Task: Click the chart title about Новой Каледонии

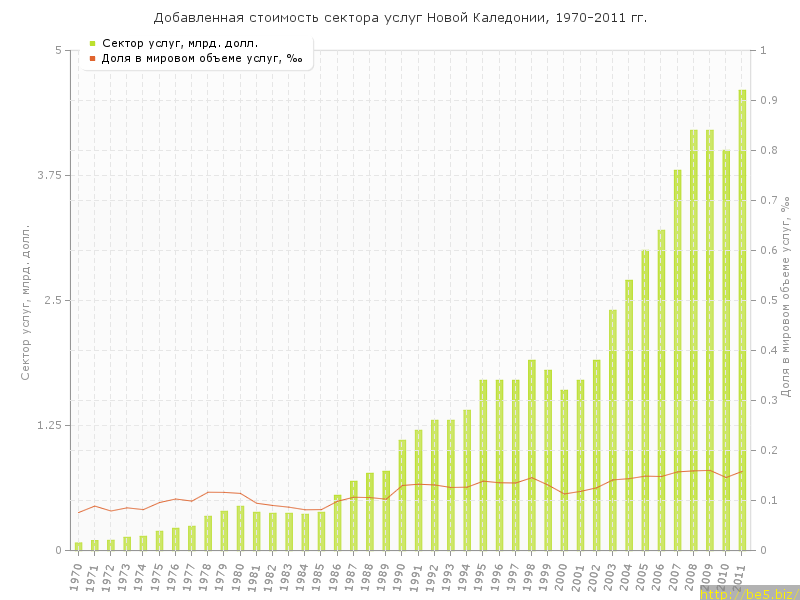Action: tap(400, 18)
